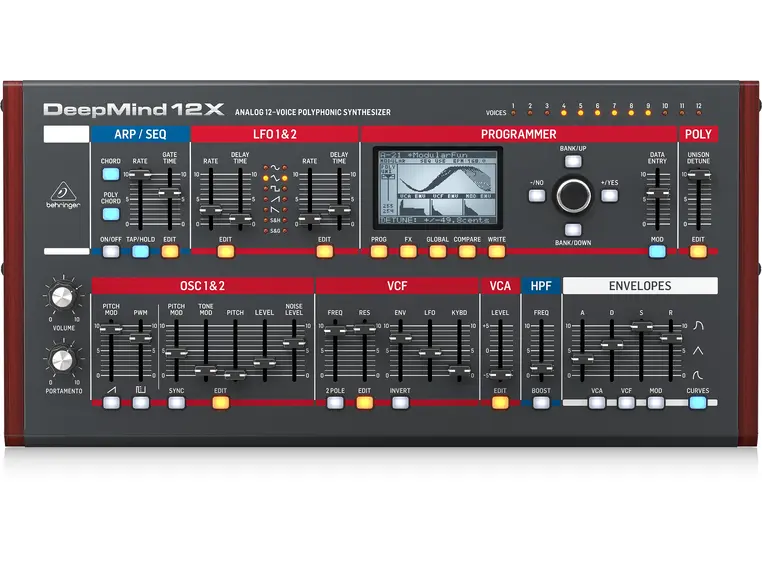Click the S&H label in LFO waveform list

coord(275,220)
